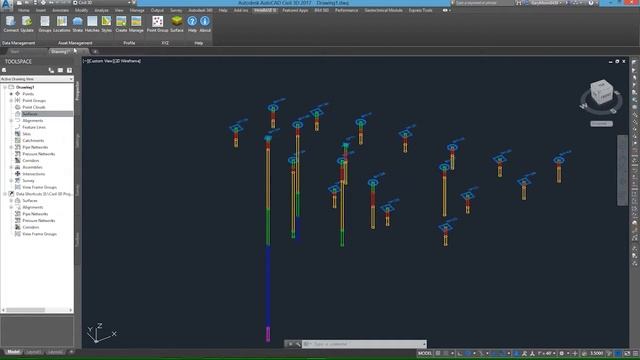Select the Point Clouds tree item
Image resolution: width=640 pixels, height=360 pixels.
click(34, 107)
